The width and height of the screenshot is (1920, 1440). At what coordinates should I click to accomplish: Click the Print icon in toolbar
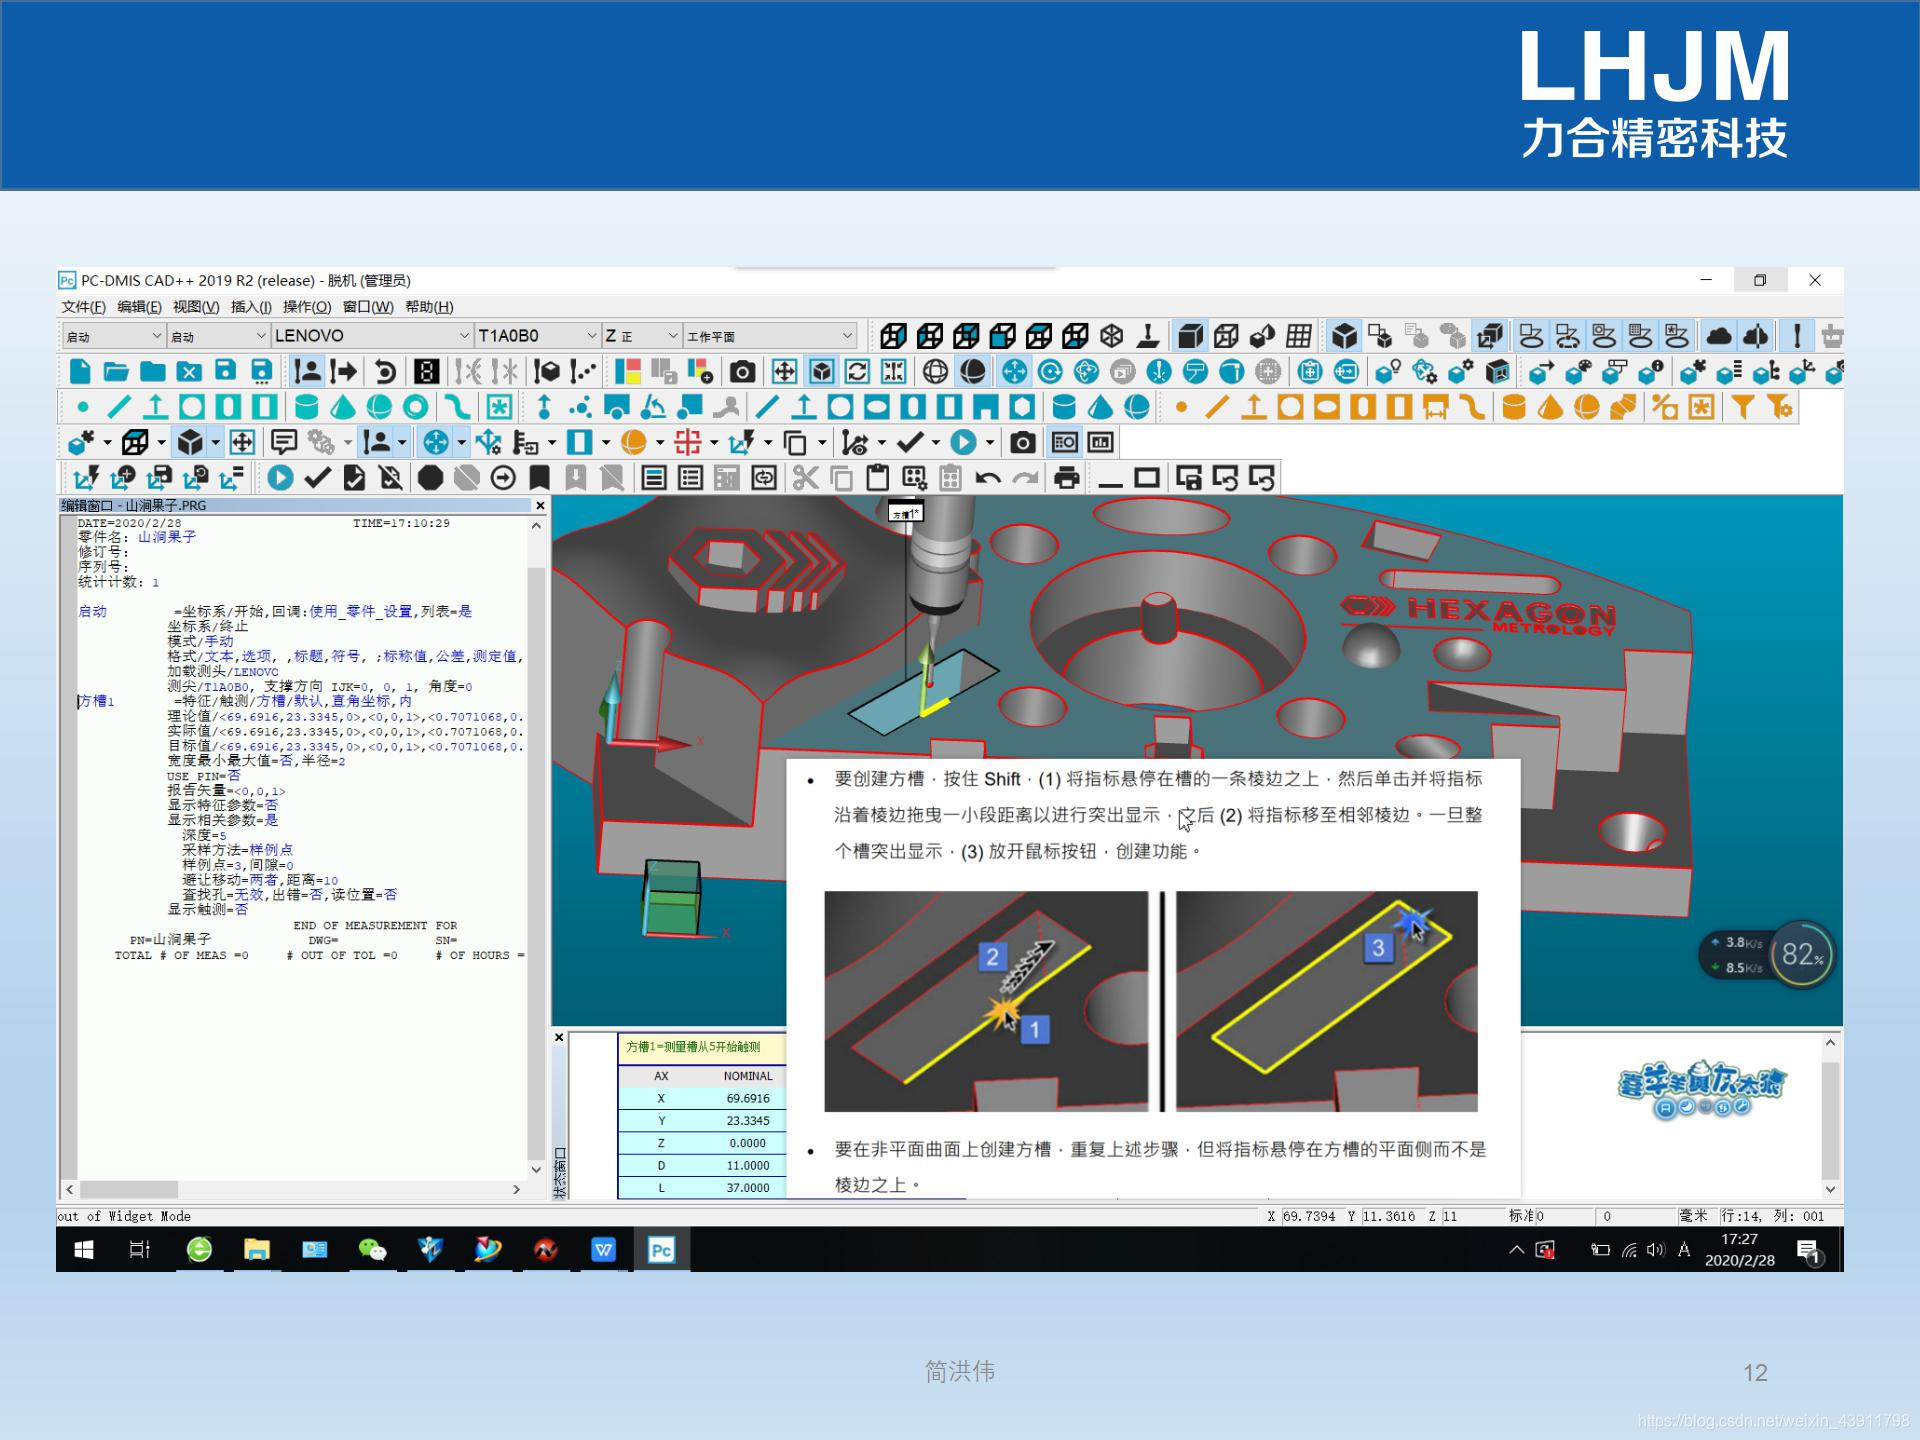(x=1066, y=478)
